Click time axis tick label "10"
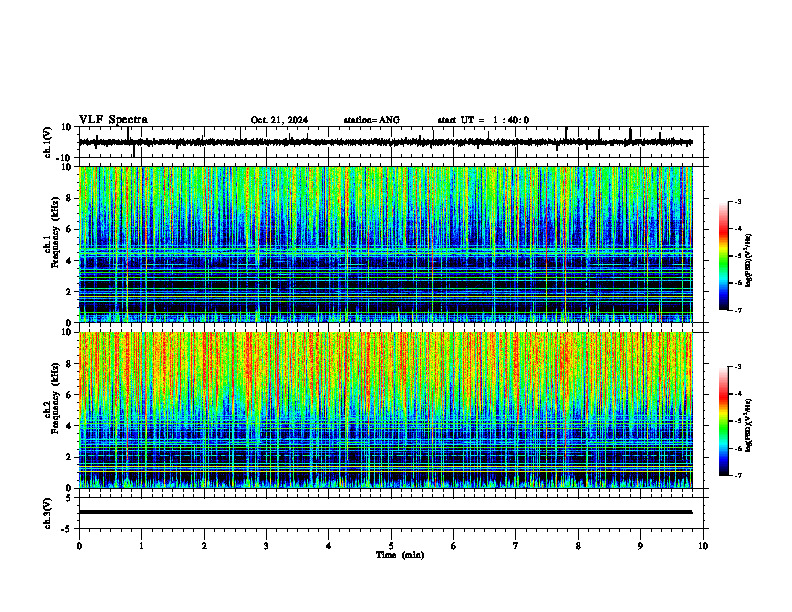This screenshot has height=612, width=792. click(703, 546)
